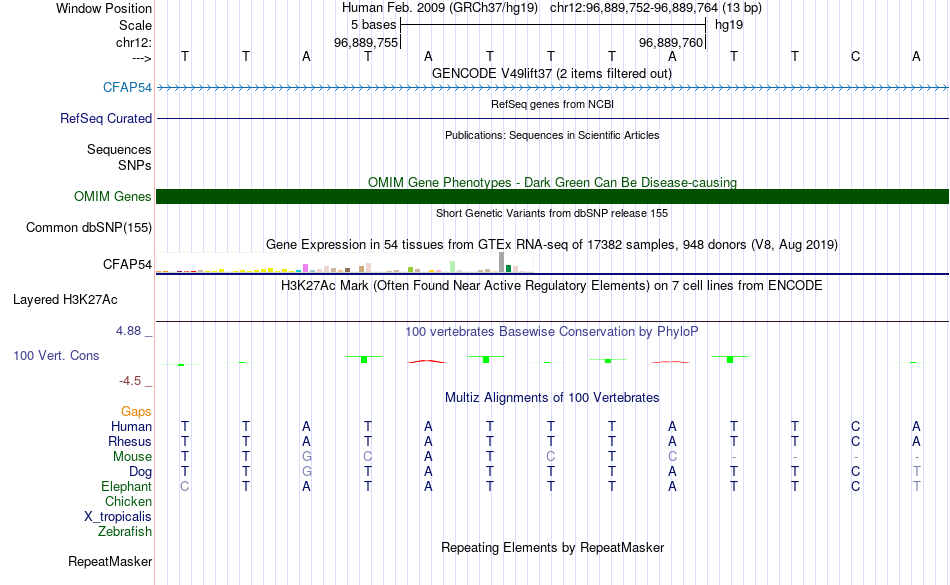Viewport: 950px width, 585px height.
Task: Click the Sequences track label
Action: click(119, 149)
